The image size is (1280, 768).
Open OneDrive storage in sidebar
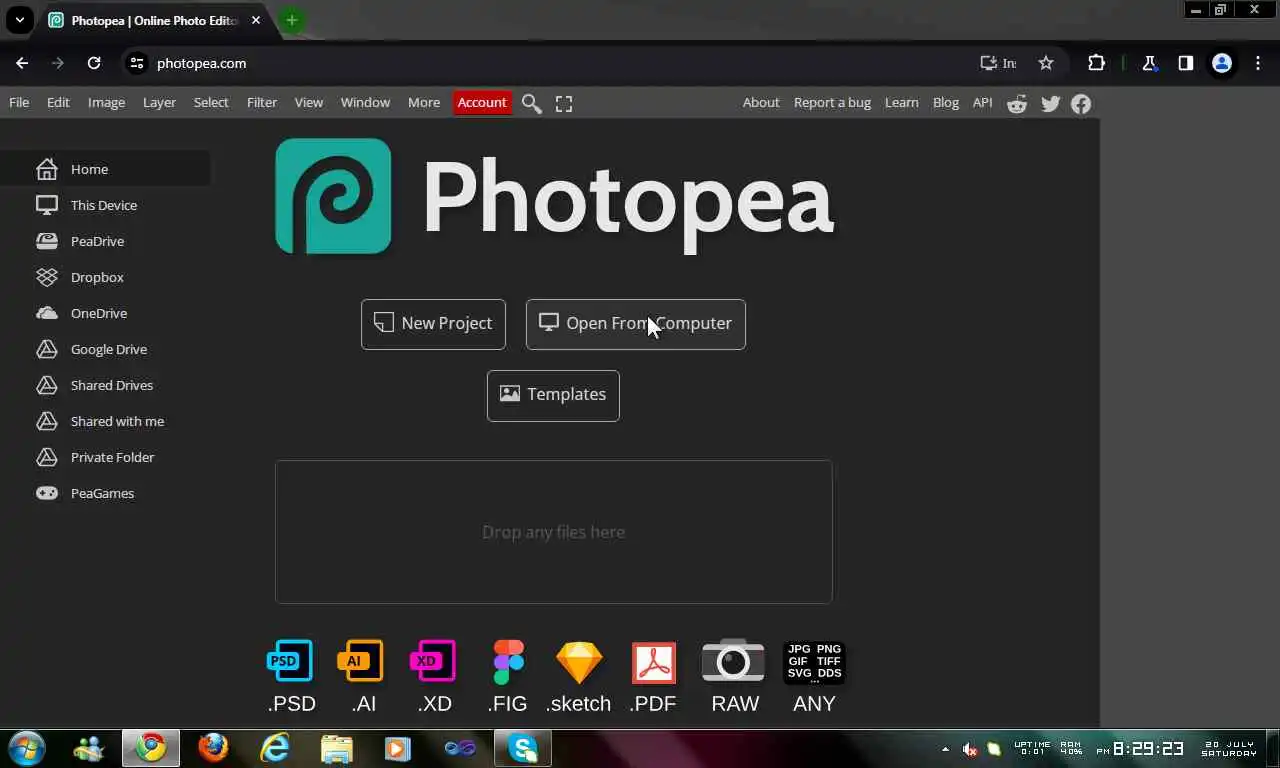(x=105, y=313)
